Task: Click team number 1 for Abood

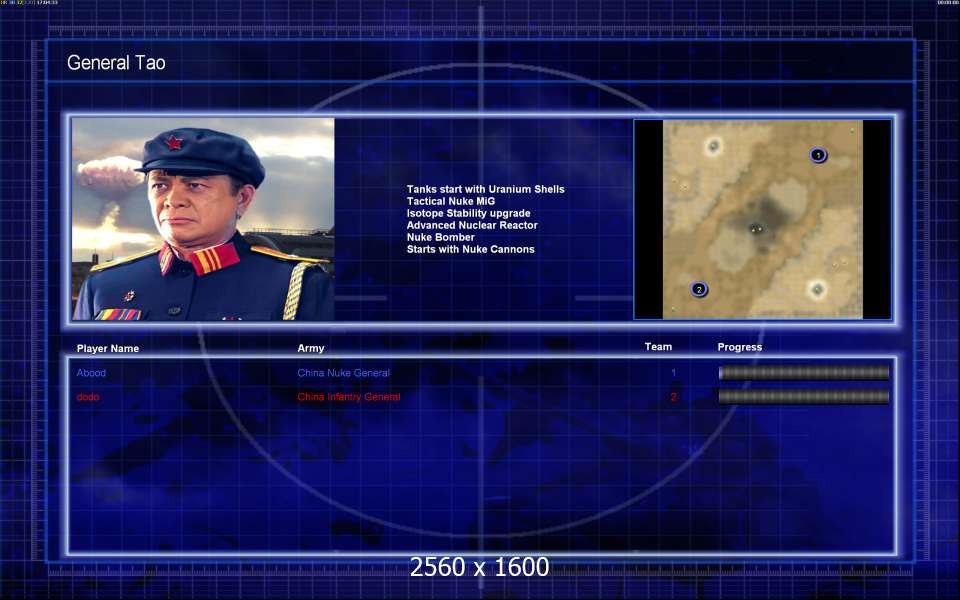Action: 673,373
